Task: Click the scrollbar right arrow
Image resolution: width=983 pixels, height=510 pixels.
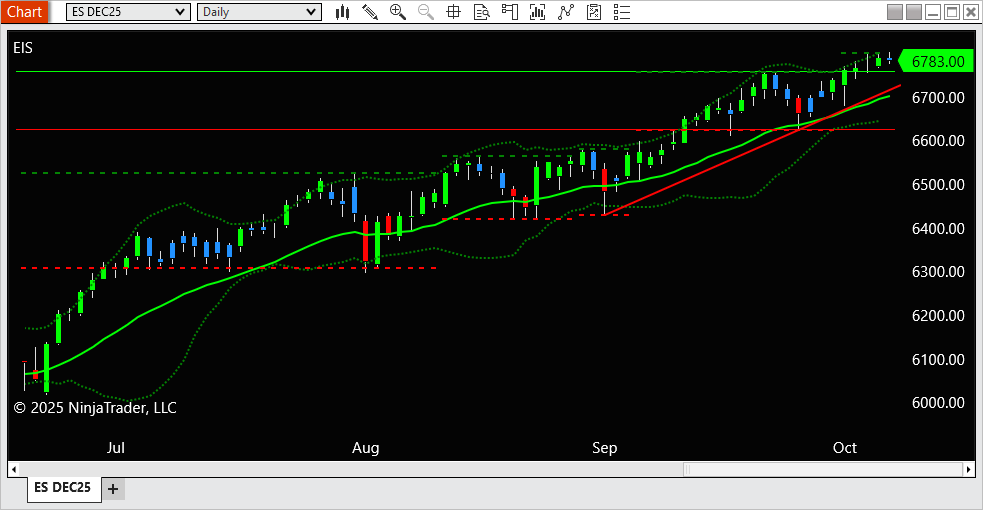Action: (969, 469)
